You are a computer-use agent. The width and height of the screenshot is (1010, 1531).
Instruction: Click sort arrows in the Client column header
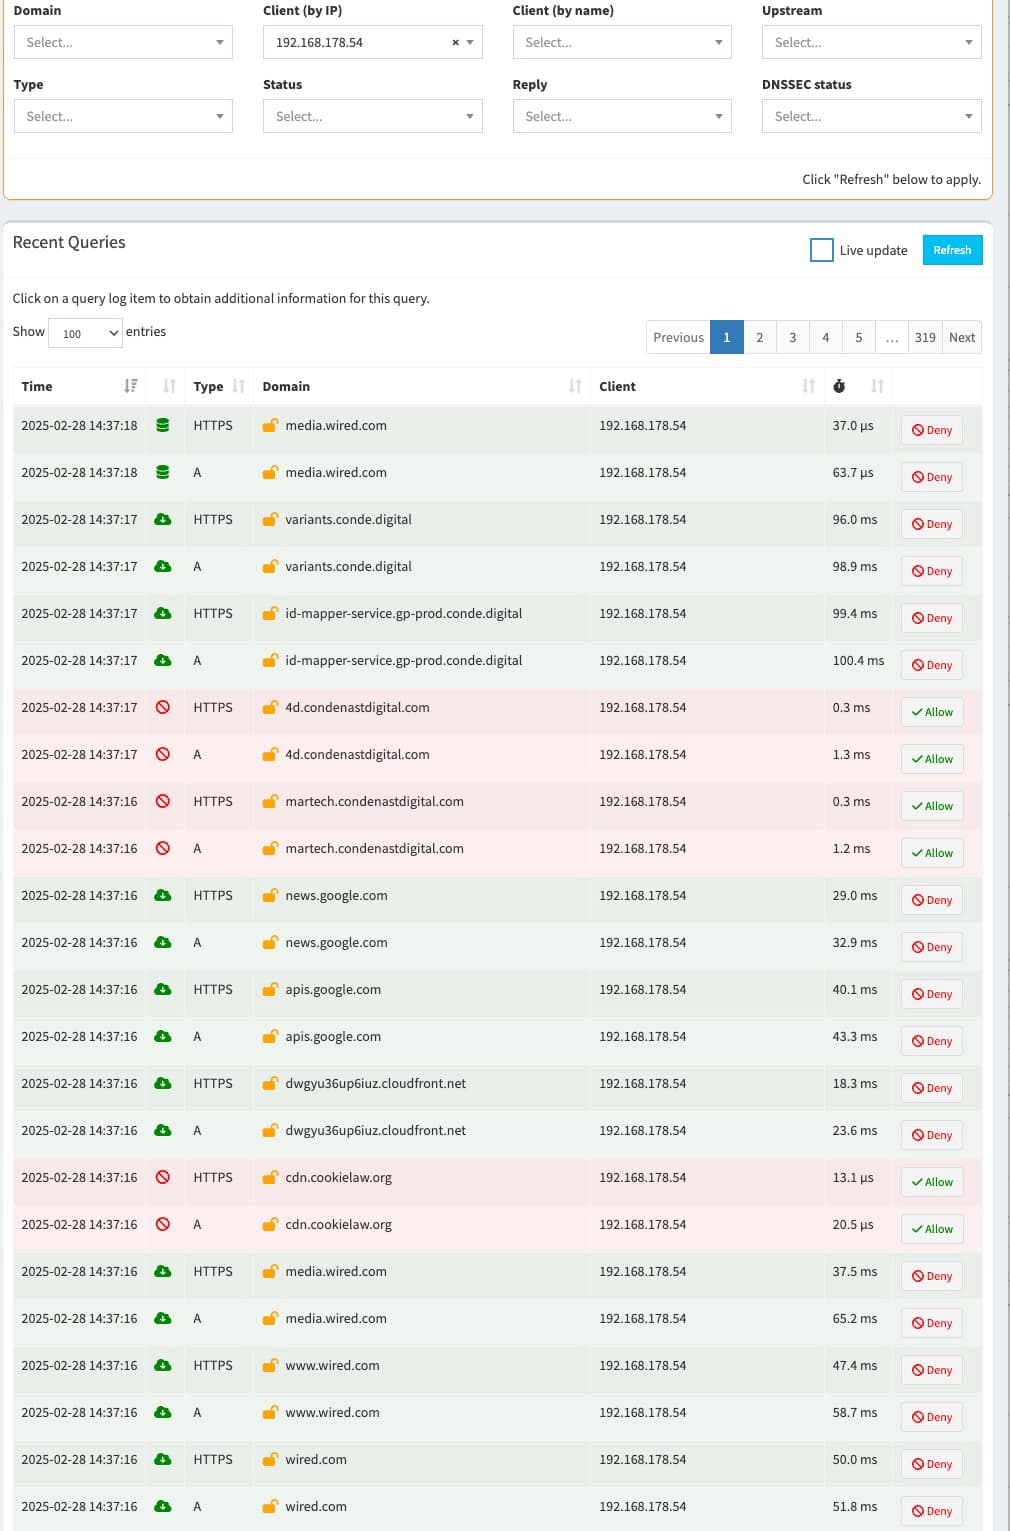(x=808, y=386)
